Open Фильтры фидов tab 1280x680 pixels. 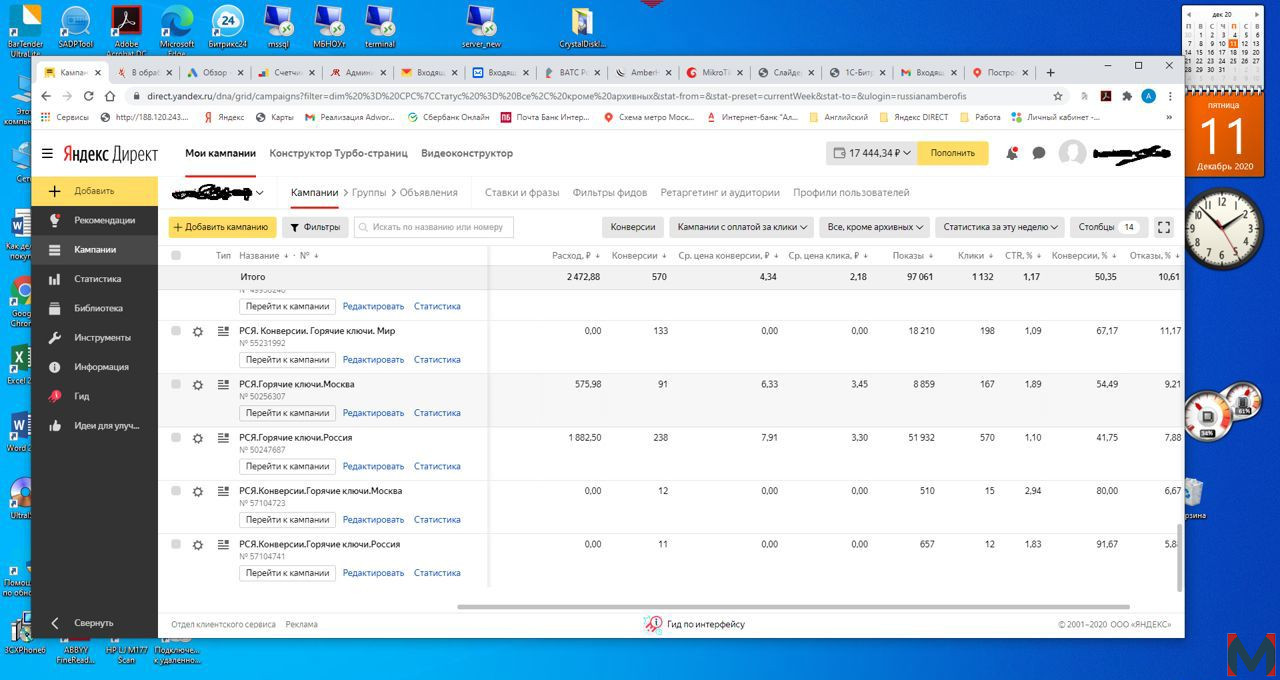(610, 192)
